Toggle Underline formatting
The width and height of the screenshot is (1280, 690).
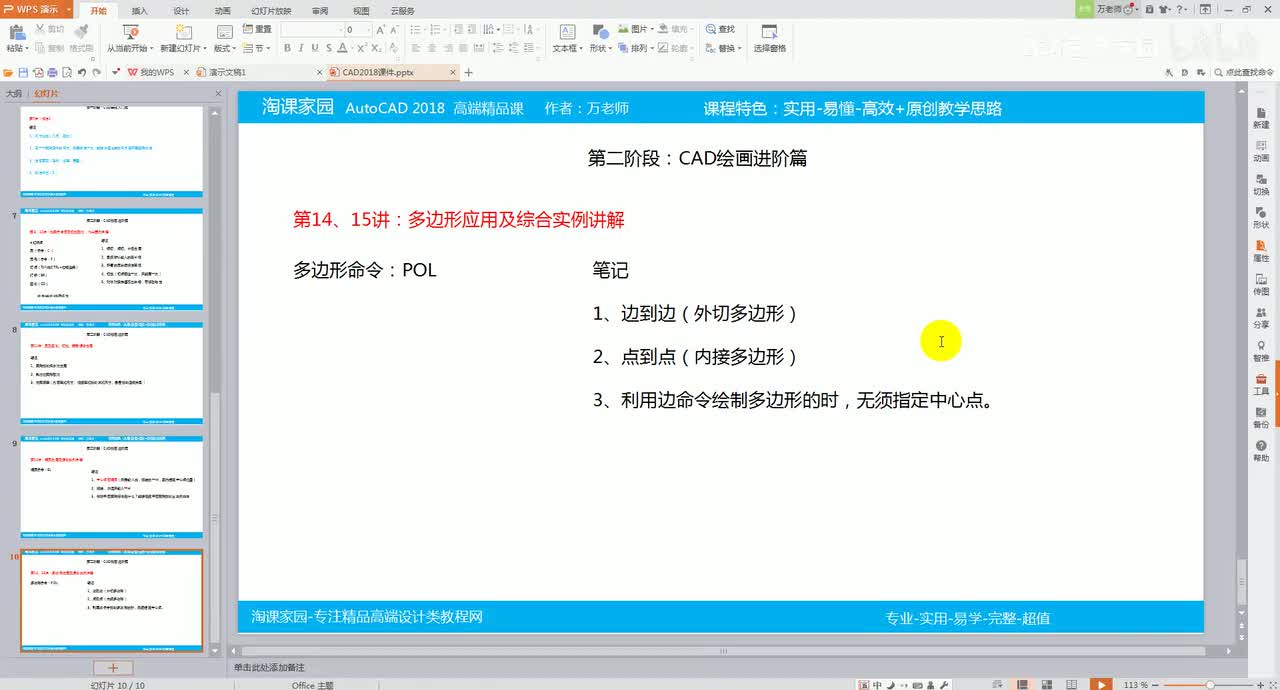coord(314,48)
